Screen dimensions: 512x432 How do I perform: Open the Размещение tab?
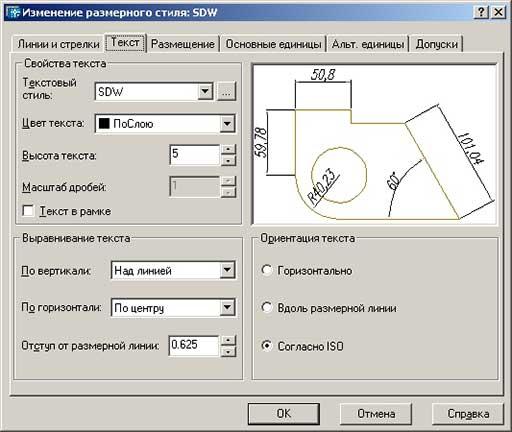coord(183,44)
